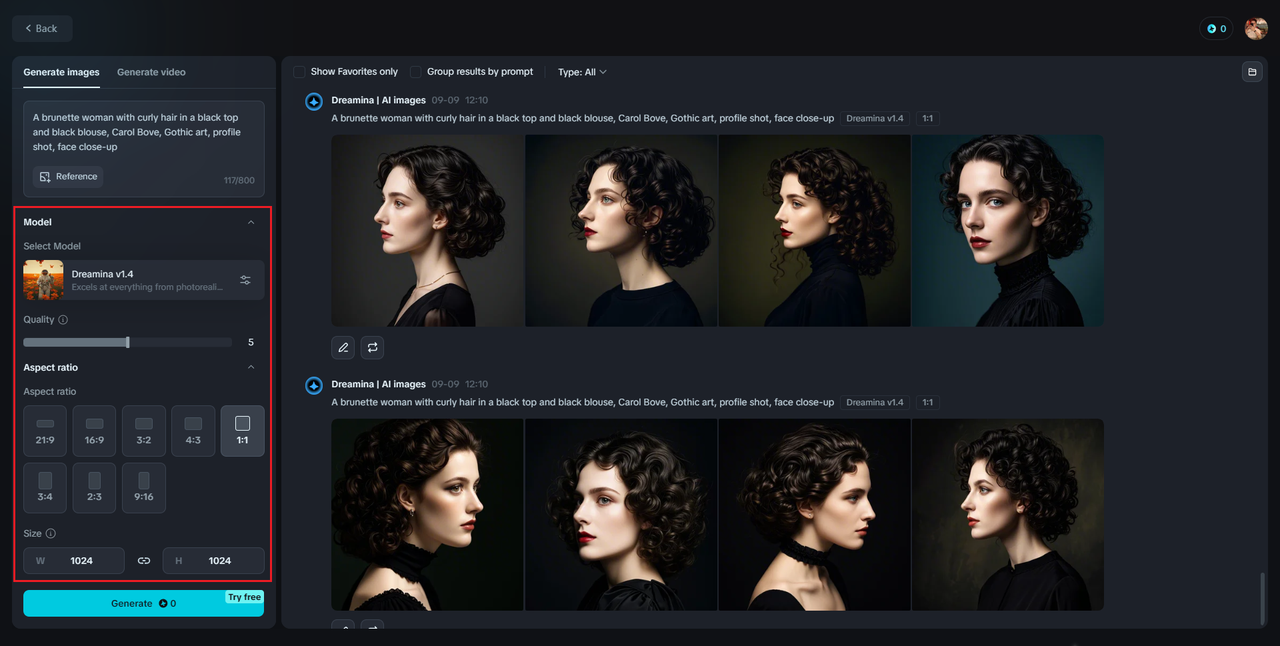Open second image in first result row
The width and height of the screenshot is (1280, 646).
point(621,231)
